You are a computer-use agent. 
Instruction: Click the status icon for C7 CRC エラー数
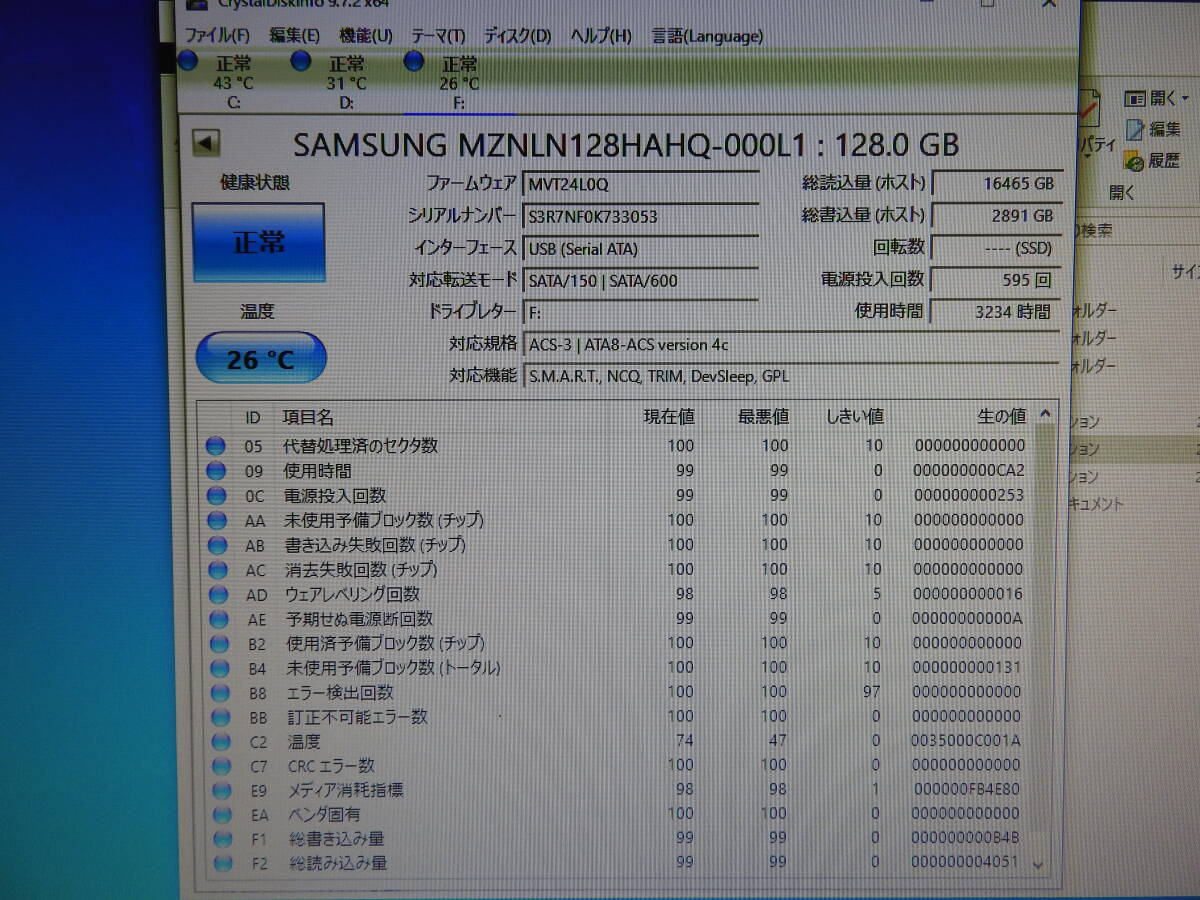tap(220, 766)
